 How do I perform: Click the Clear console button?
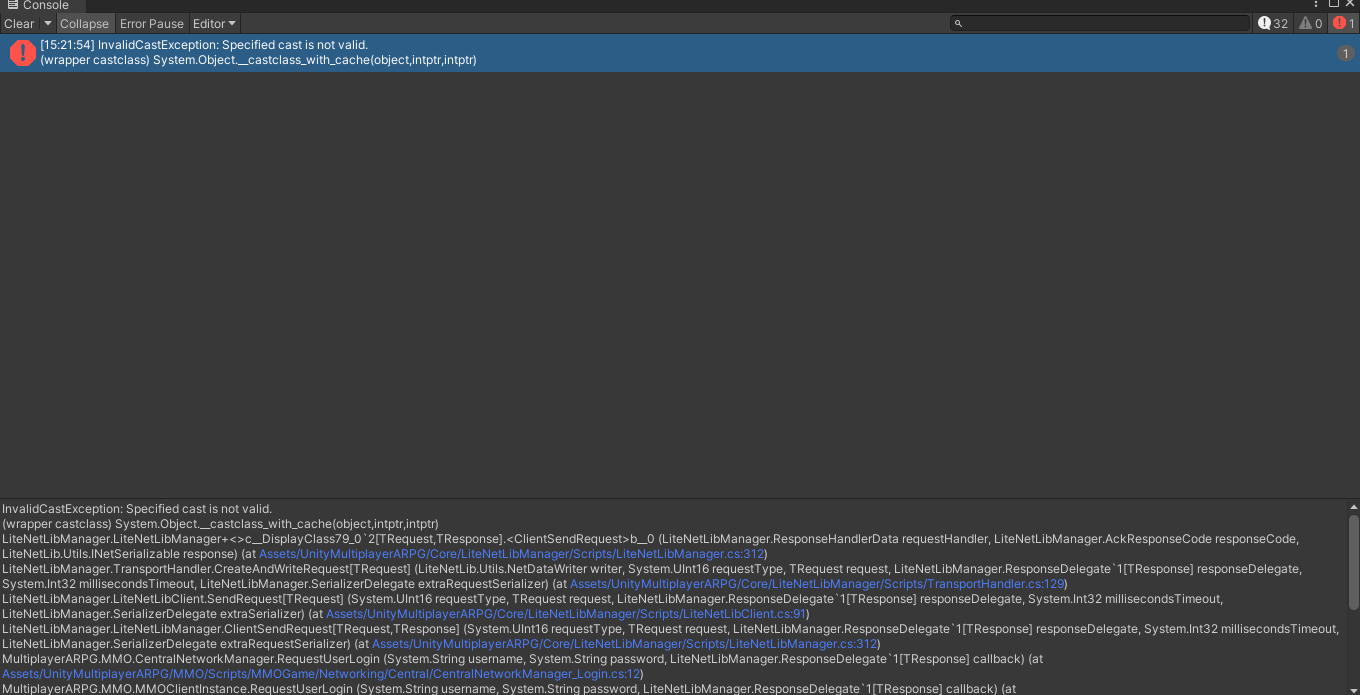[19, 23]
